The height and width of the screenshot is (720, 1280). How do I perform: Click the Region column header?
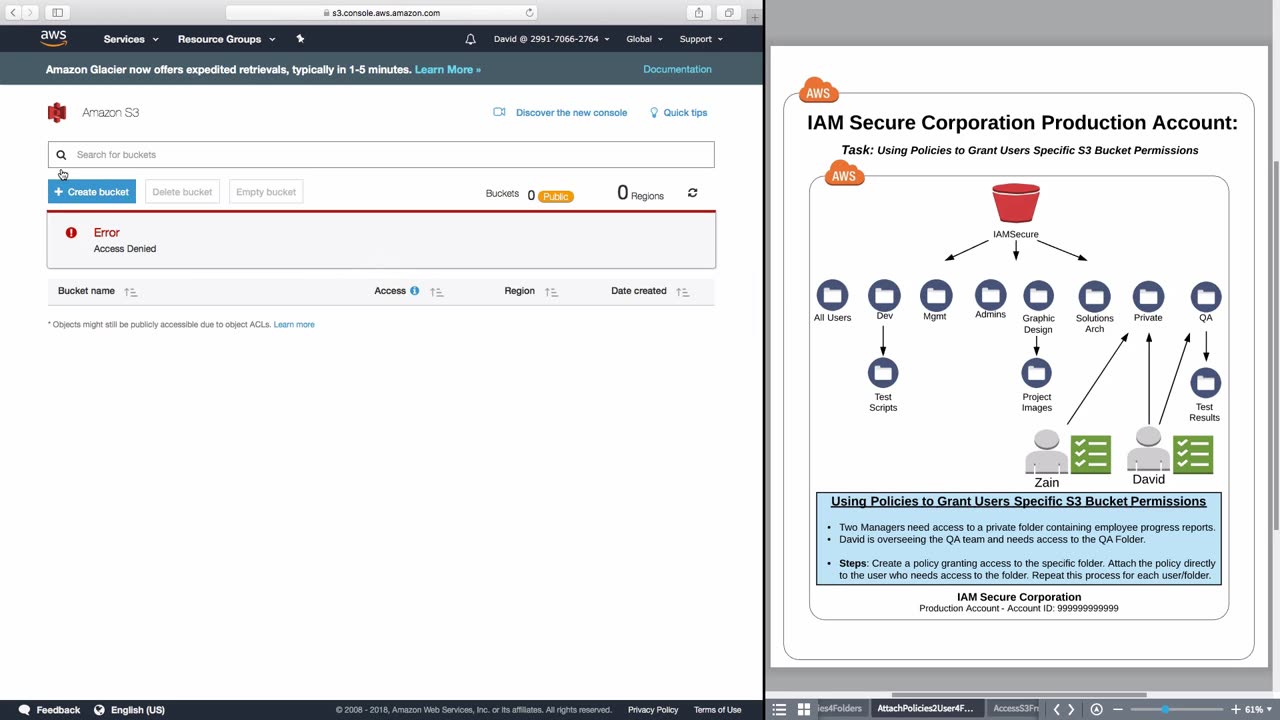[519, 291]
